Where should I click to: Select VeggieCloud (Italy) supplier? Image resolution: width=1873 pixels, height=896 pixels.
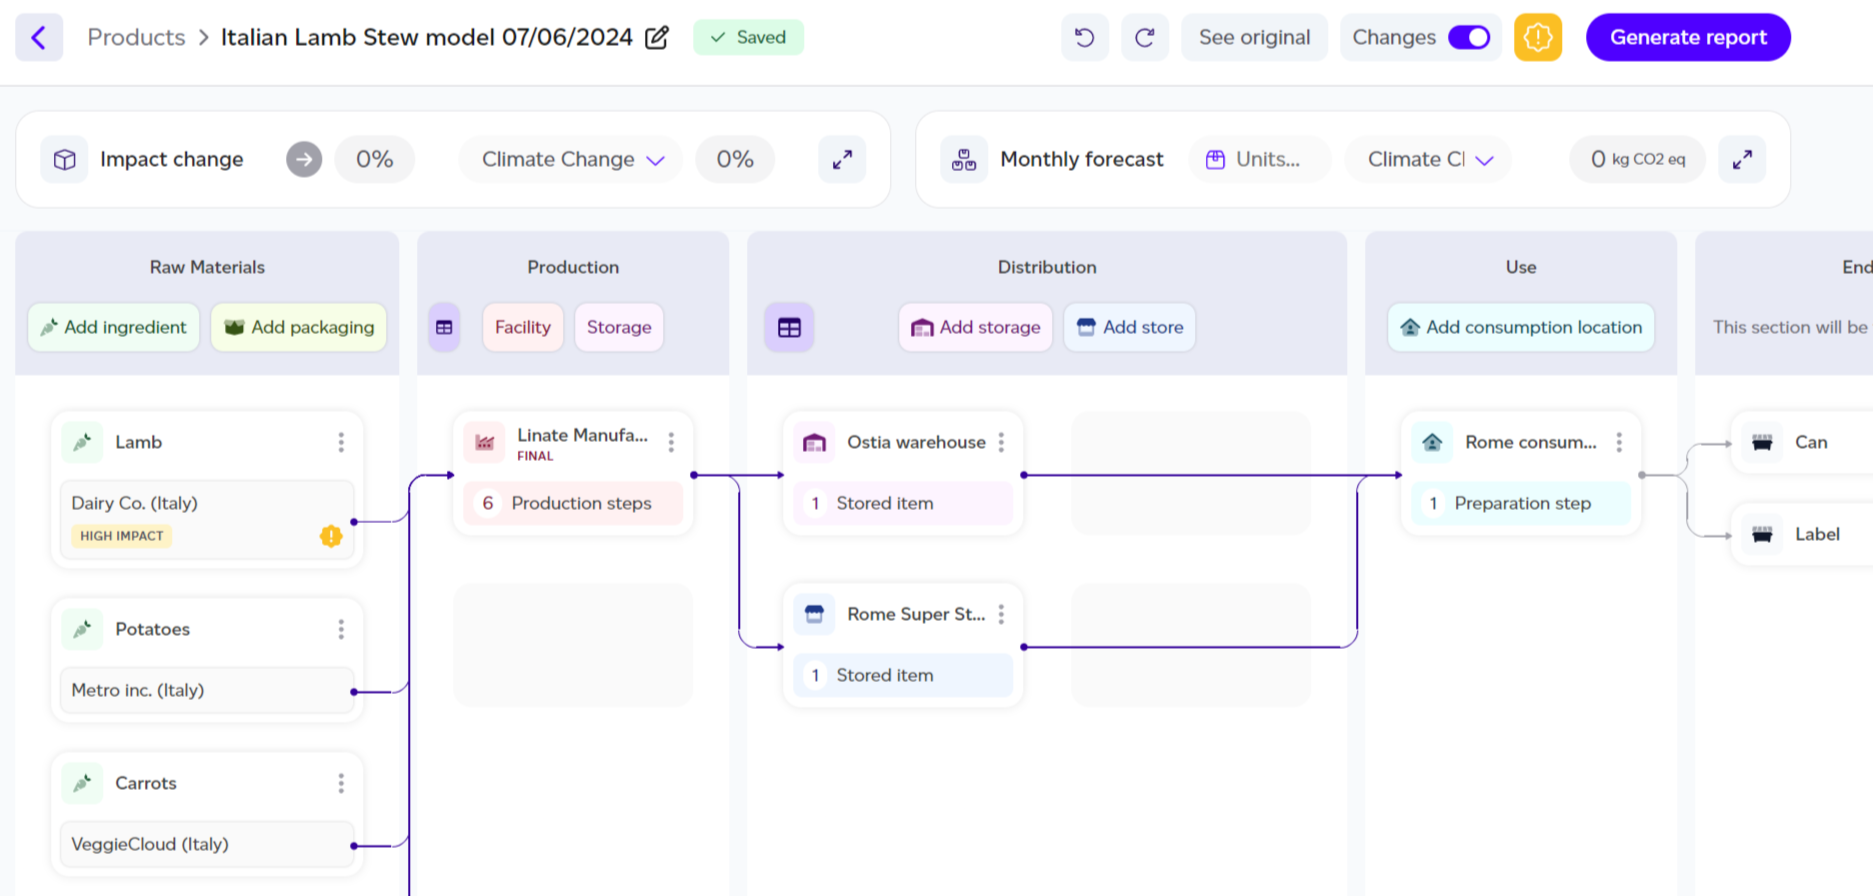tap(207, 844)
